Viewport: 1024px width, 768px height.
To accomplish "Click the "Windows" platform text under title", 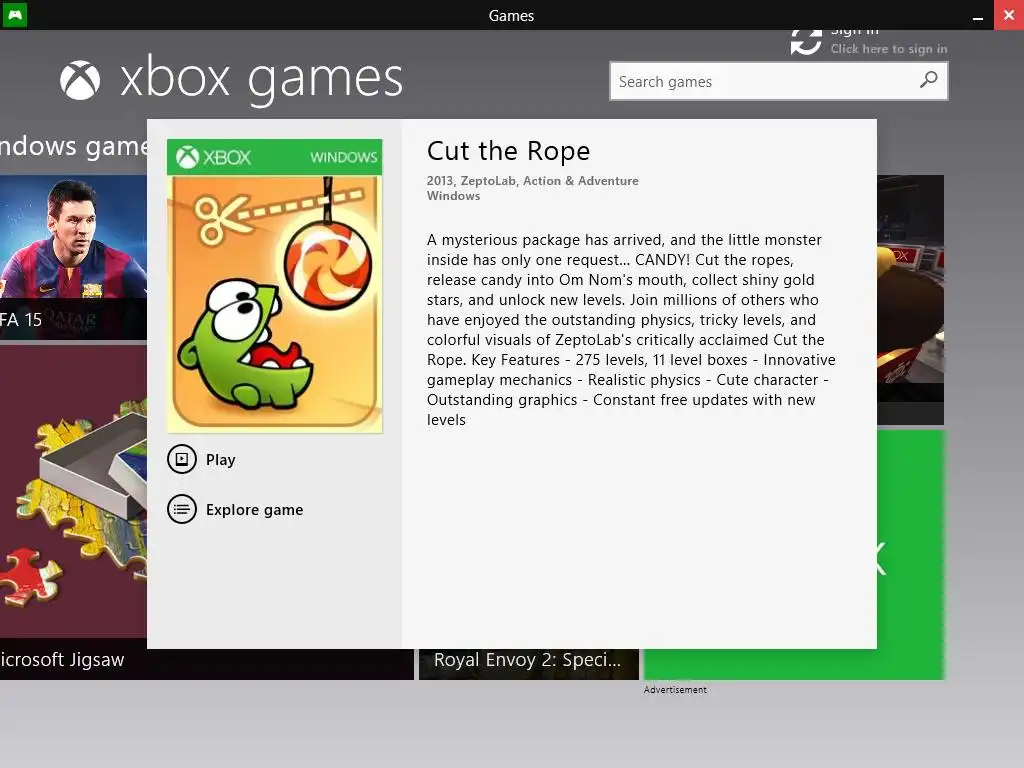I will coord(453,196).
